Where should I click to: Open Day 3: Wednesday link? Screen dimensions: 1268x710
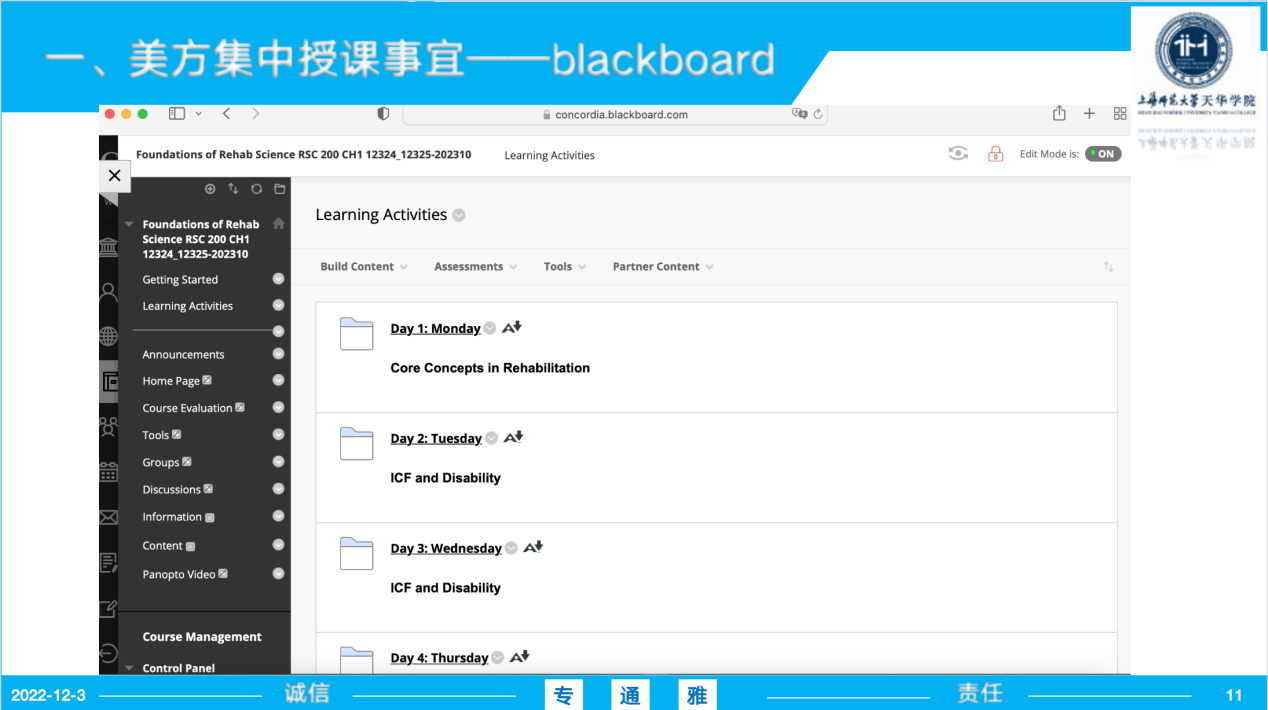[x=446, y=549]
